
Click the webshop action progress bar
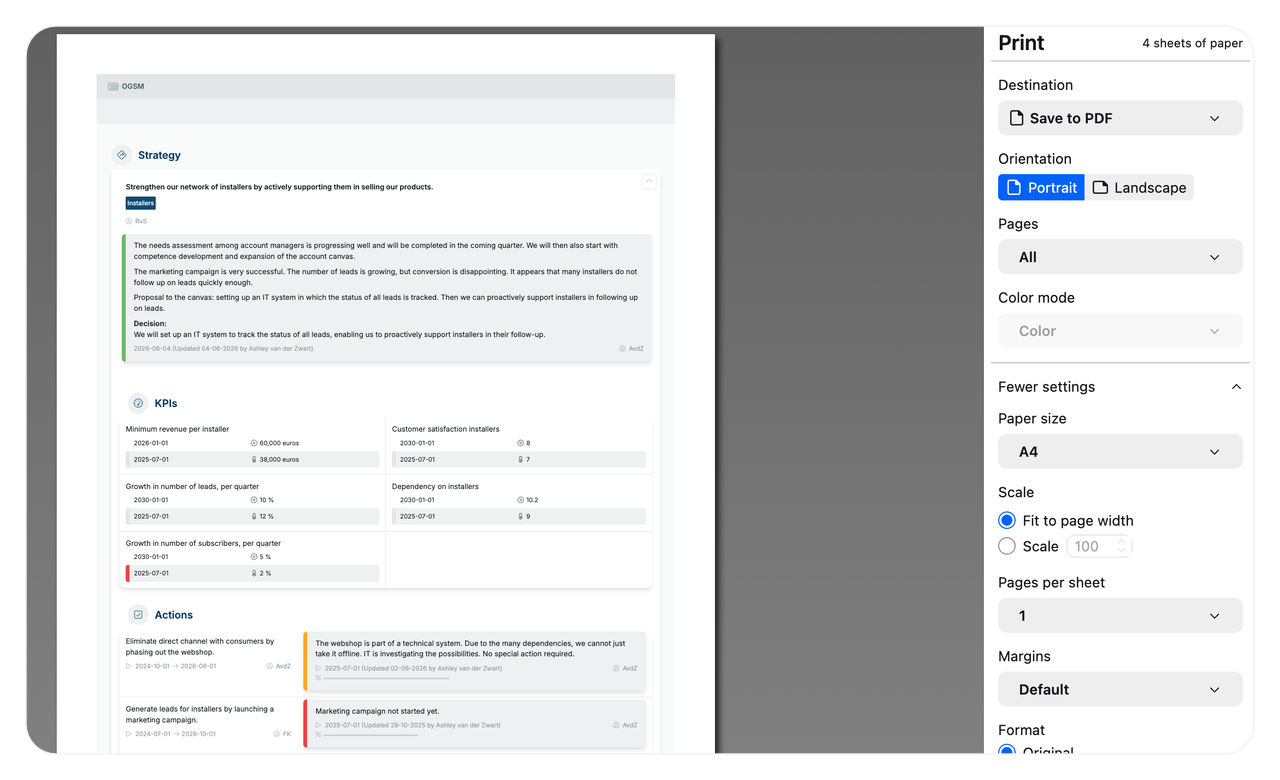(386, 678)
